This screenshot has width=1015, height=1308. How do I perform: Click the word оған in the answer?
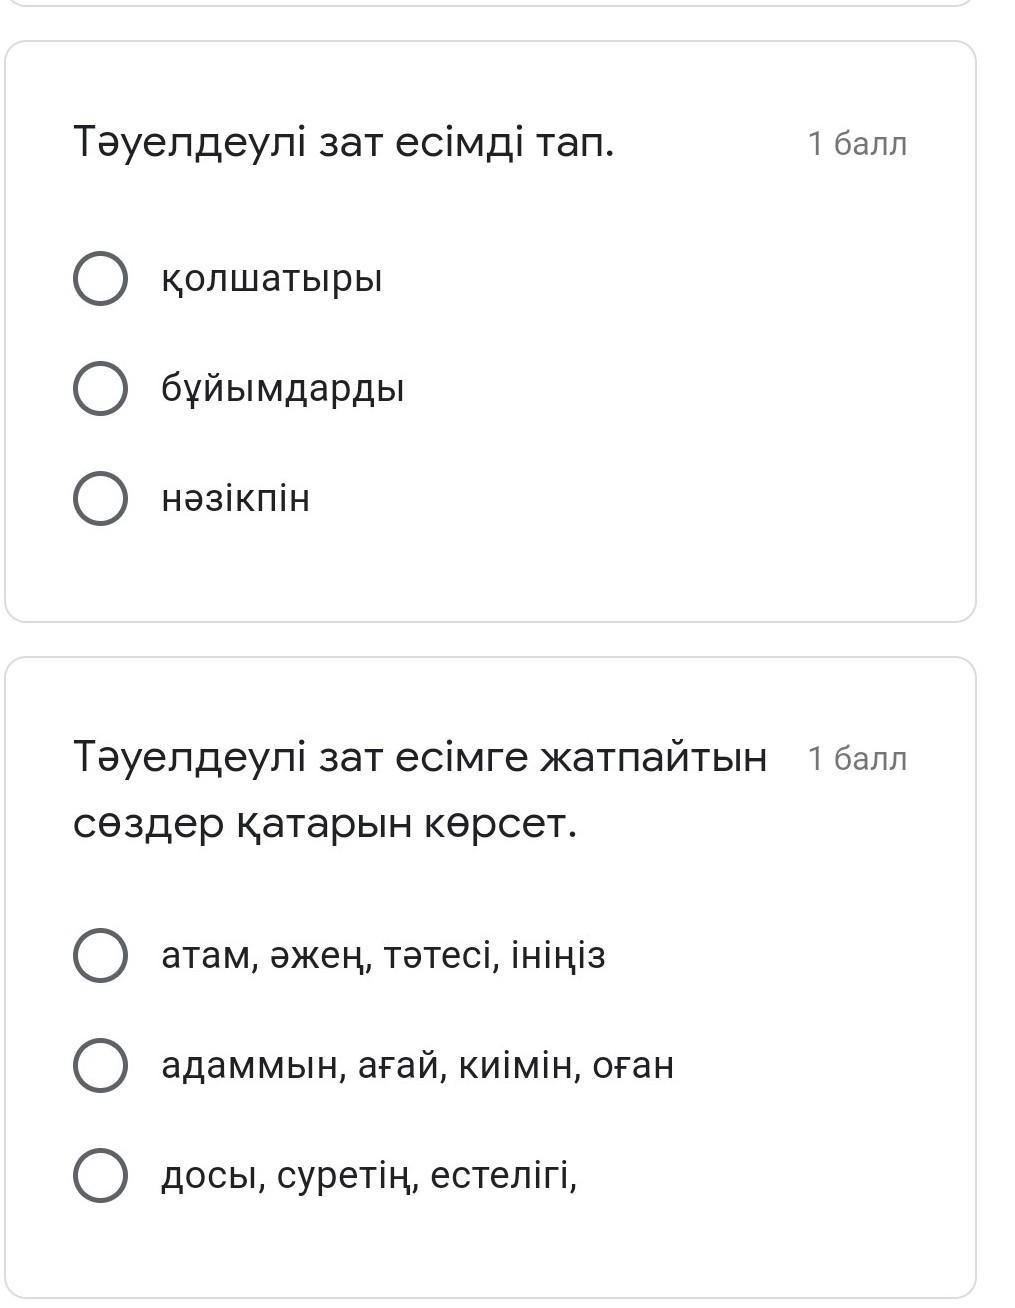tap(633, 1065)
